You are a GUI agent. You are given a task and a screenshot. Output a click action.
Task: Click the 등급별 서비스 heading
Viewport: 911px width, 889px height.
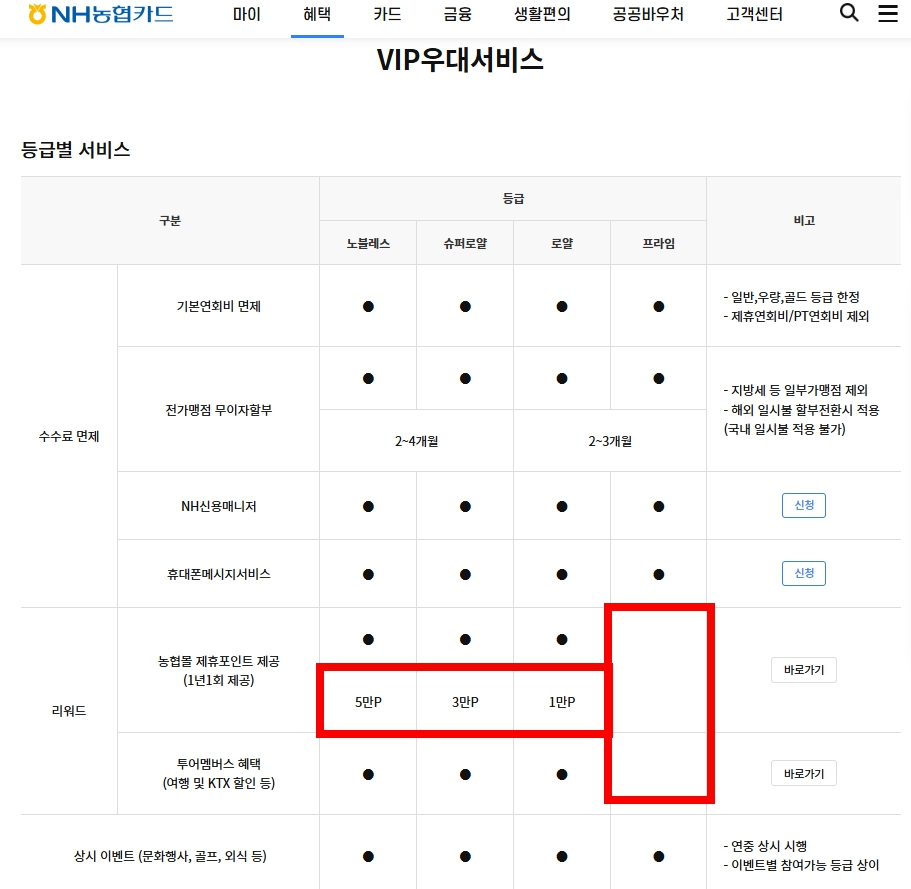(76, 150)
